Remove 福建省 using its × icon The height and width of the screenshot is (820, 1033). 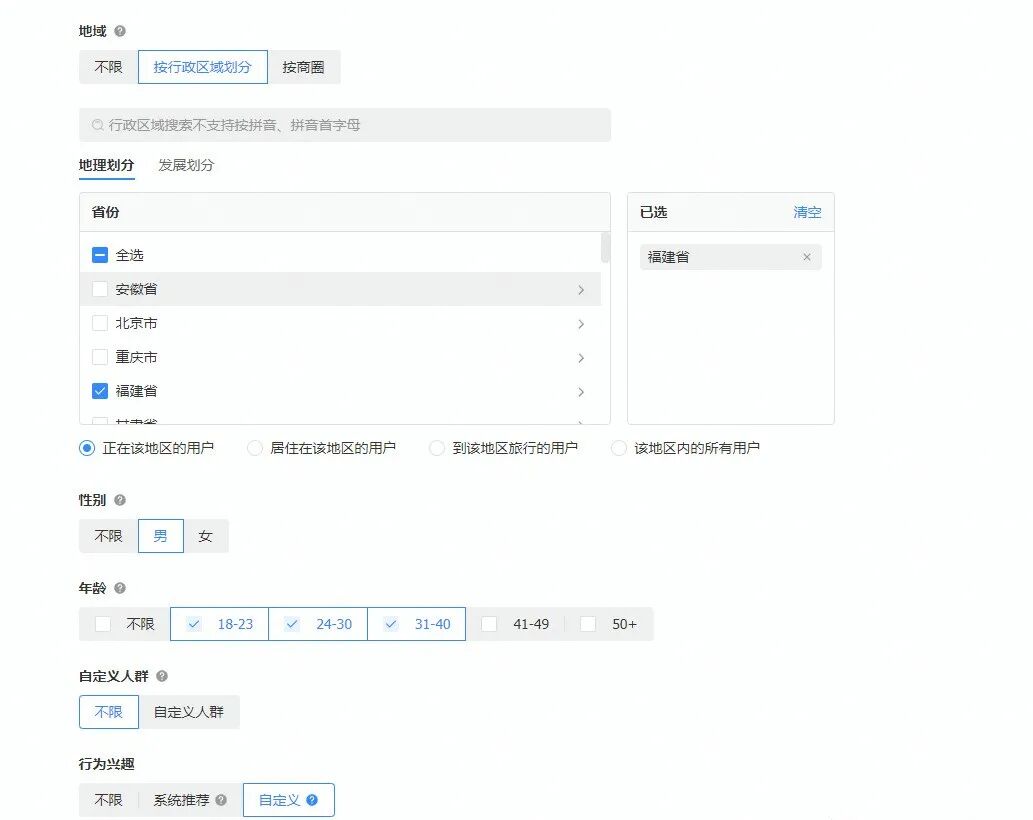click(x=806, y=257)
